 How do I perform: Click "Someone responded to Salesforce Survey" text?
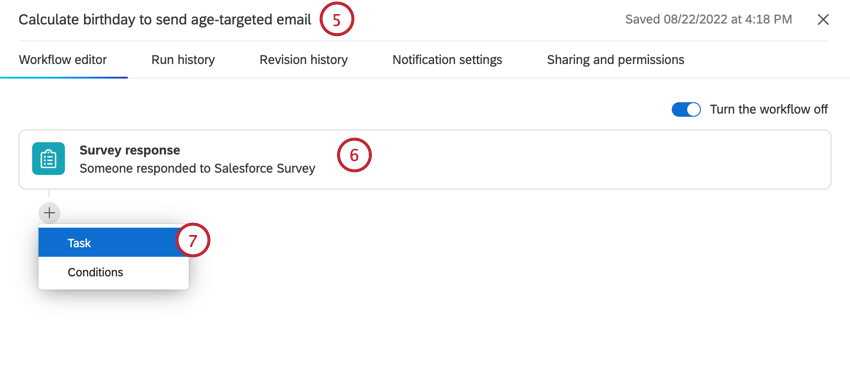click(x=197, y=168)
